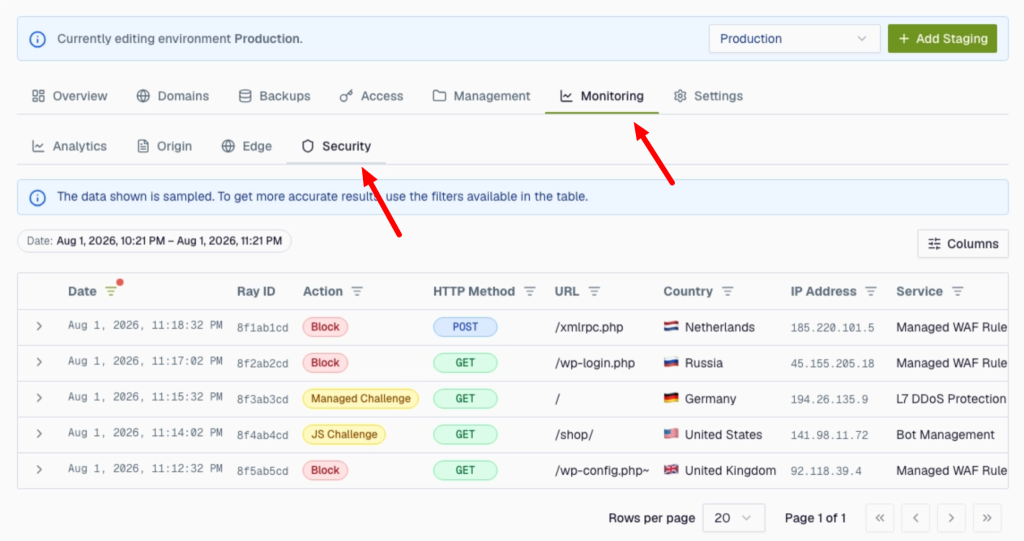Screen dimensions: 1024x541
Task: Open the Management tab
Action: tap(481, 96)
